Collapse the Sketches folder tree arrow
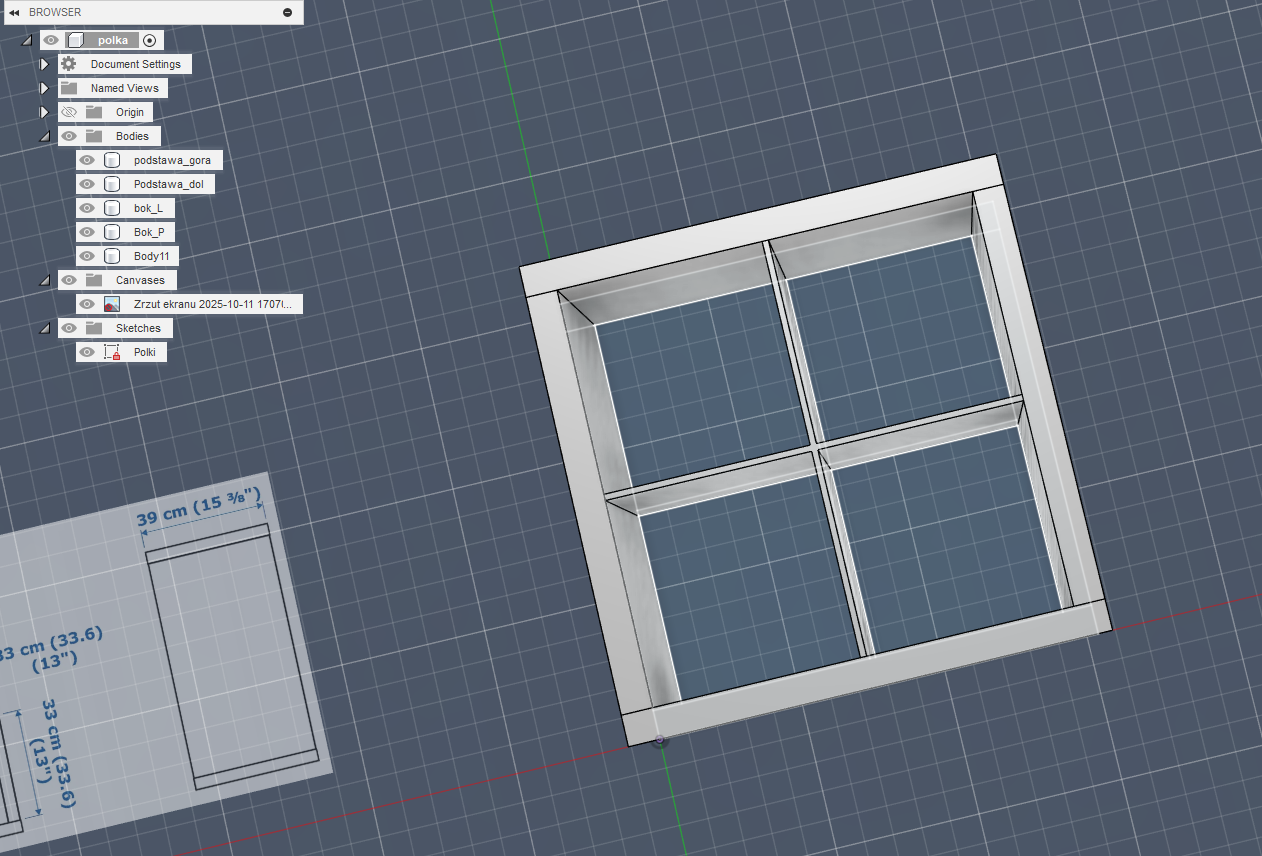Viewport: 1262px width, 856px height. pyautogui.click(x=44, y=328)
